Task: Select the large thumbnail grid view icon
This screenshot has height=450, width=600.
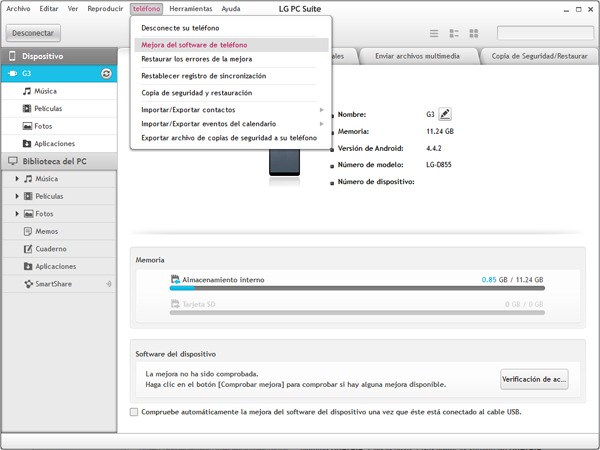Action: (x=473, y=33)
